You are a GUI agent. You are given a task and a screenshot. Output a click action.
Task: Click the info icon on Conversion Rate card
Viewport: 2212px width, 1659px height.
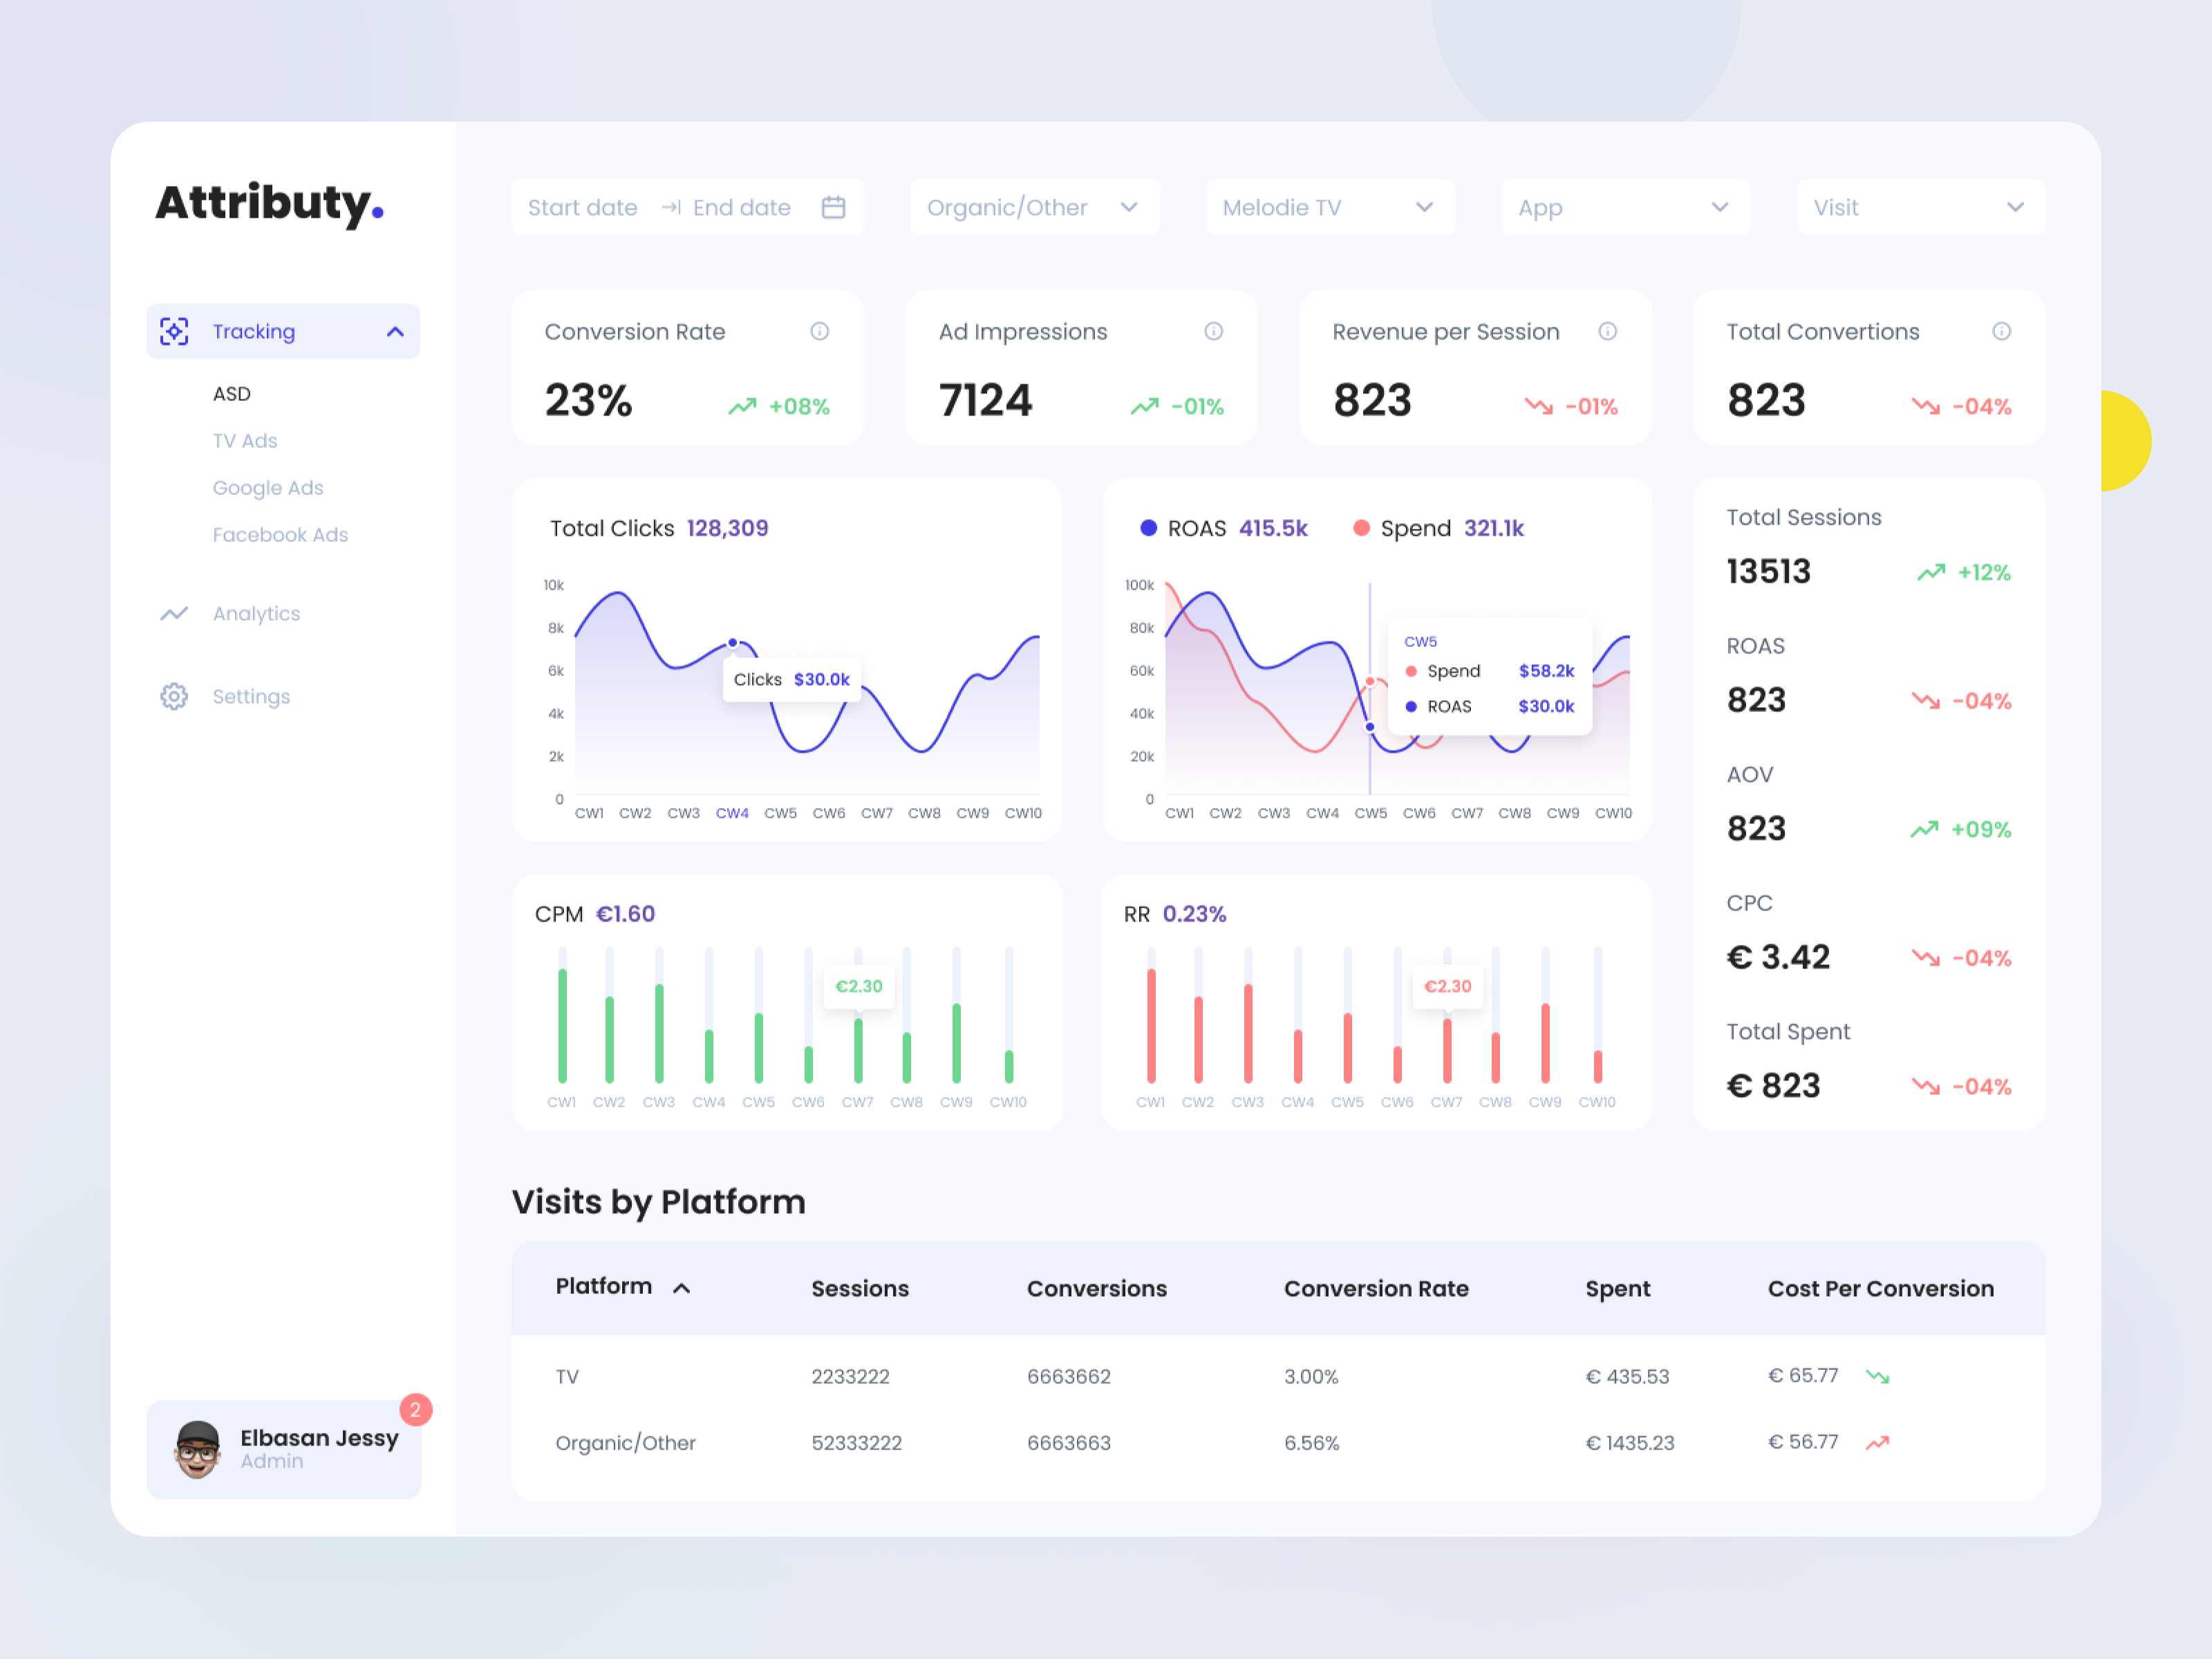(x=820, y=331)
